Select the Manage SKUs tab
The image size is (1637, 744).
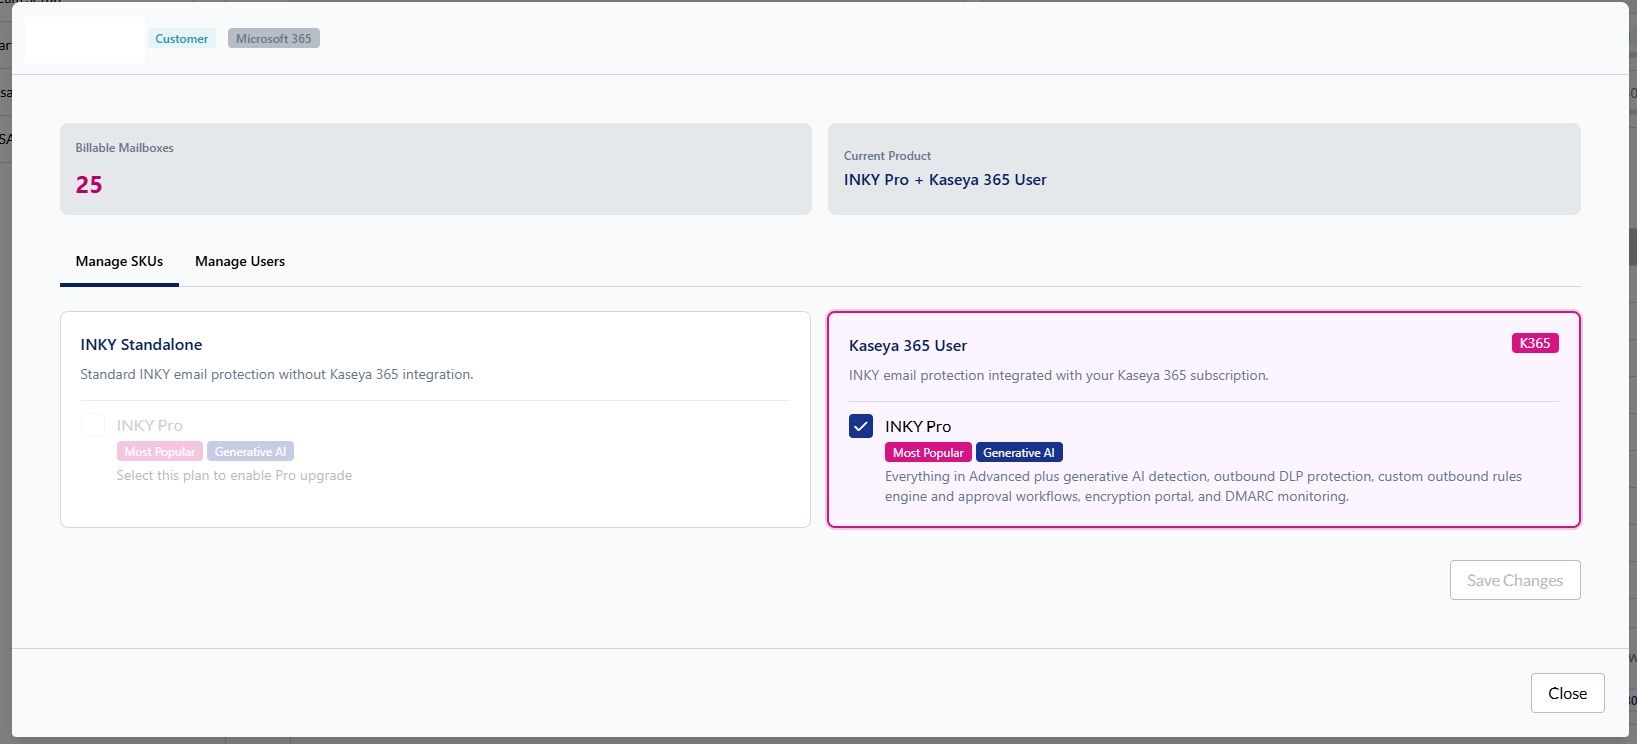pos(119,261)
